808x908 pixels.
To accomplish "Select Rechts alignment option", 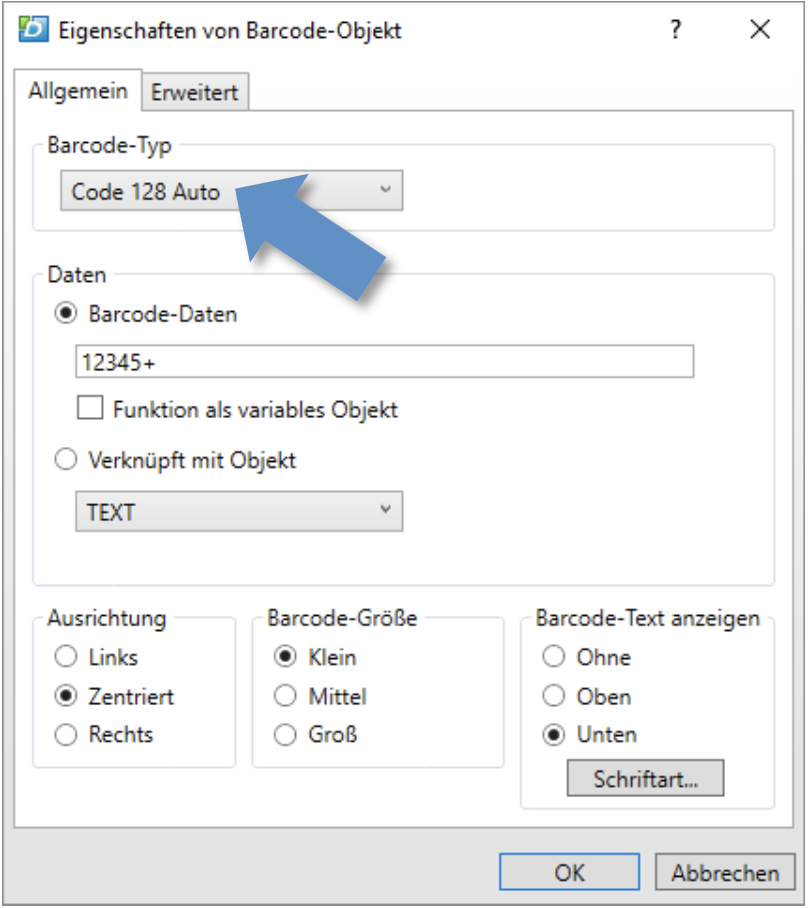I will point(66,735).
